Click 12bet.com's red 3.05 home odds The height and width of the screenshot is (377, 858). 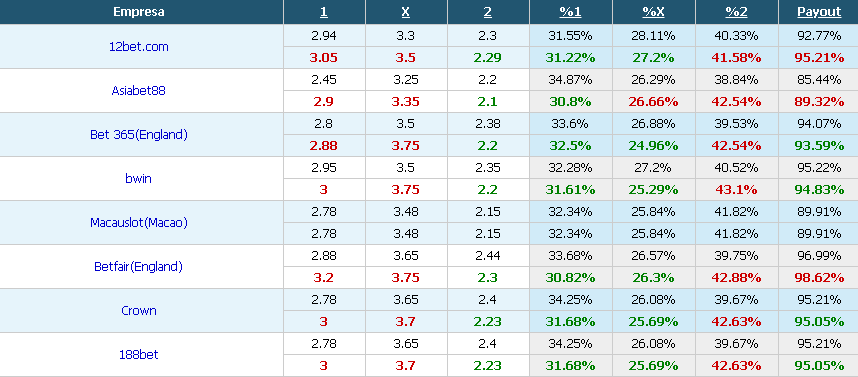pyautogui.click(x=323, y=58)
